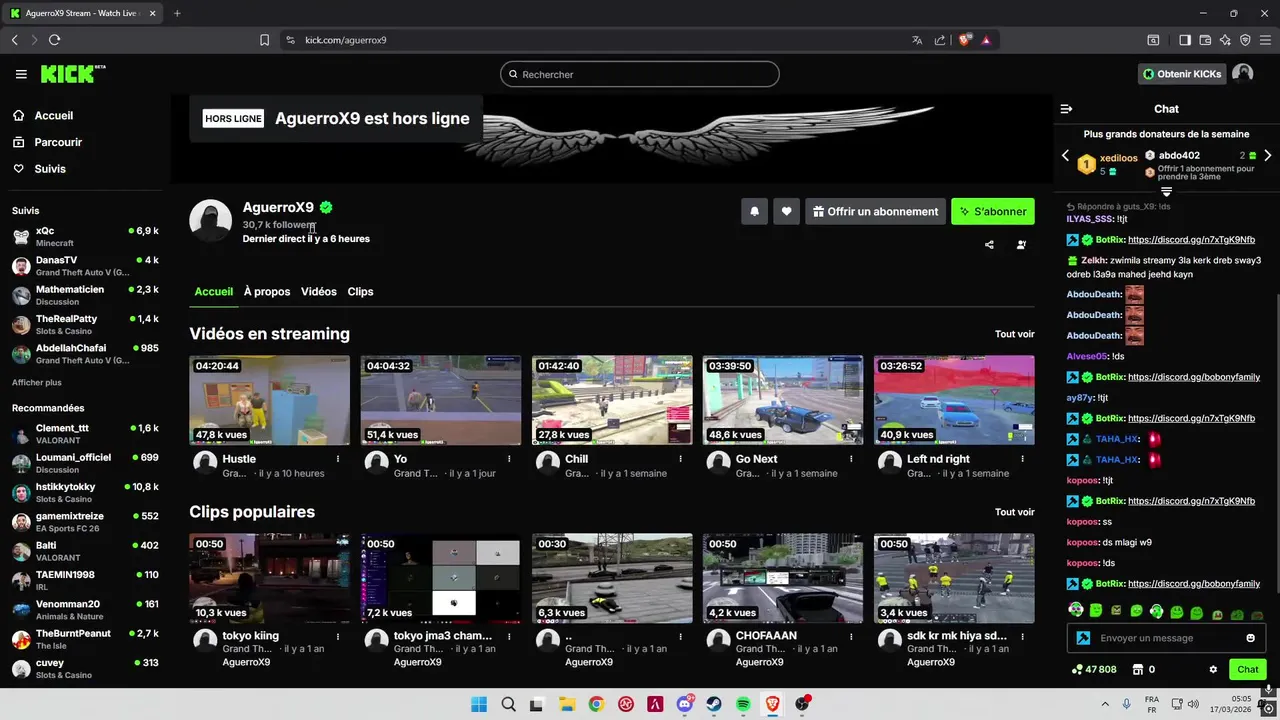Open Brave Wallet toolbar icon
1280x720 pixels.
[x=1205, y=40]
